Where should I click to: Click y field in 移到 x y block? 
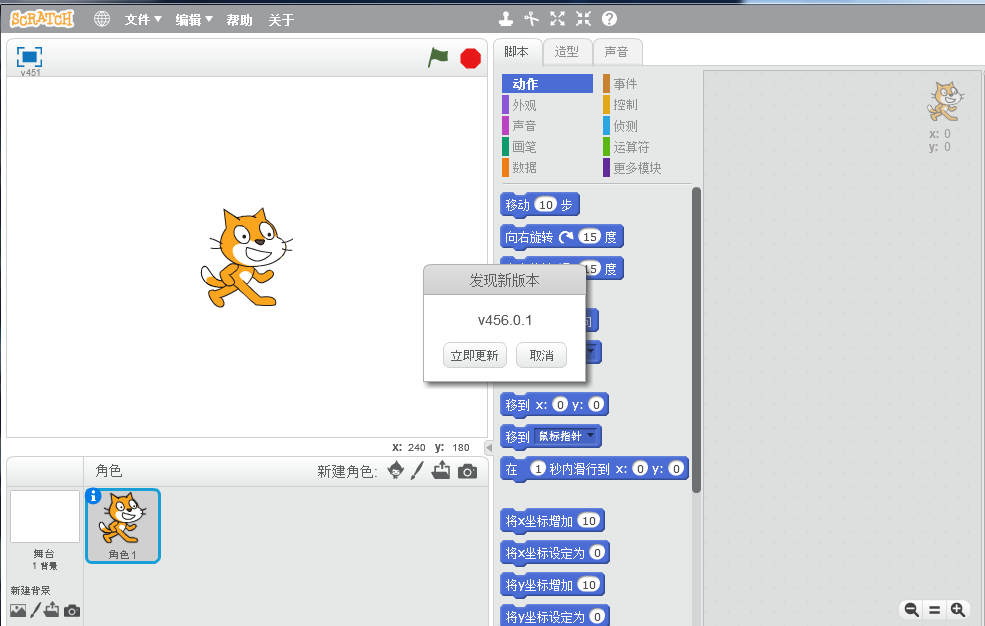coord(597,405)
